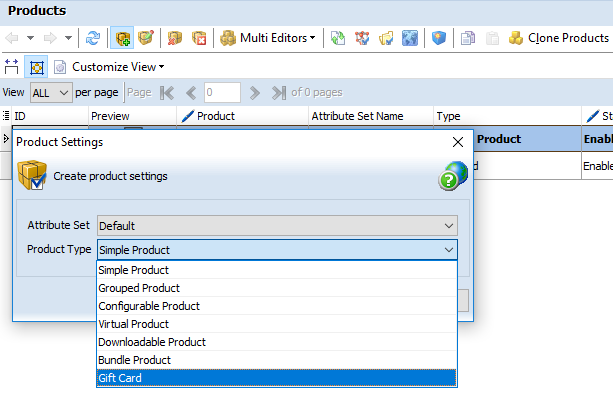Viewport: 613px width, 397px height.
Task: Click the red molecule network icon
Action: coord(362,38)
